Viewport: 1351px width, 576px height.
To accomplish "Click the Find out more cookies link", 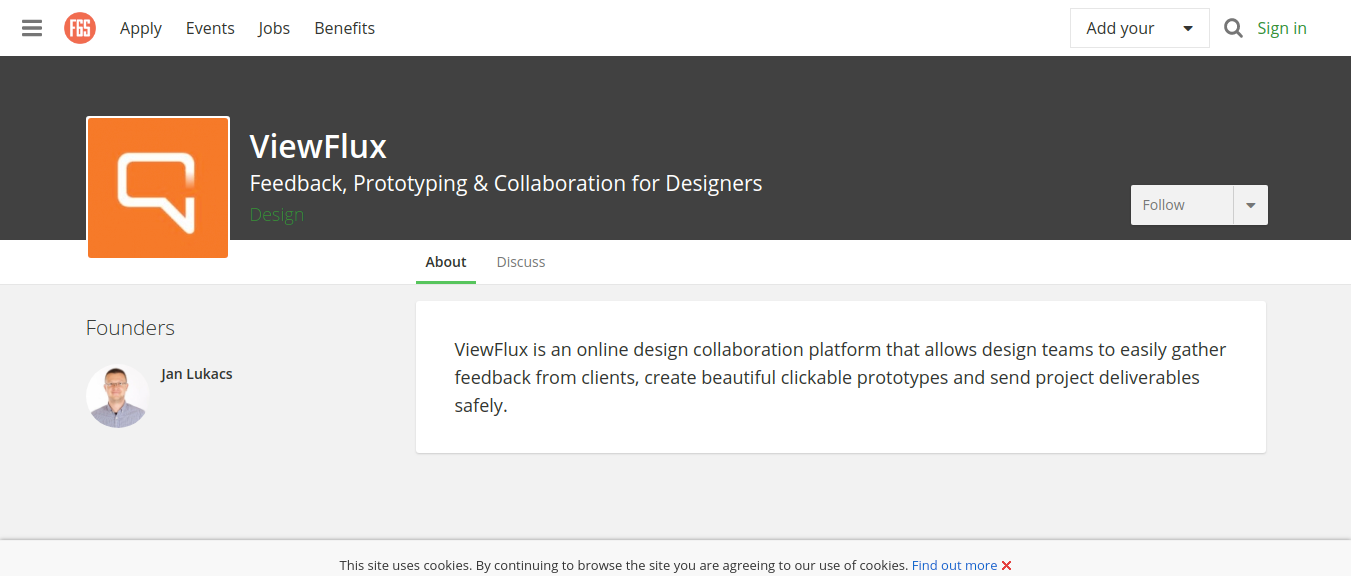I will click(954, 565).
